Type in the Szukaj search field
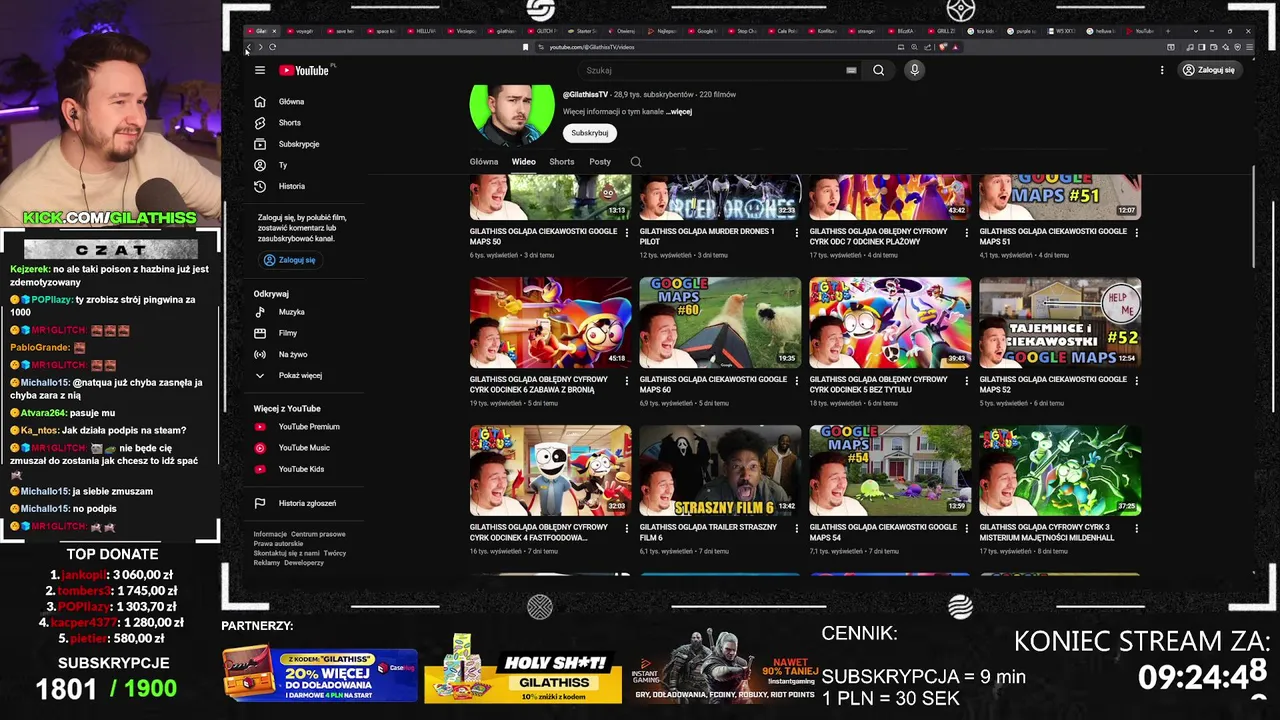Image resolution: width=1280 pixels, height=720 pixels. tap(712, 70)
